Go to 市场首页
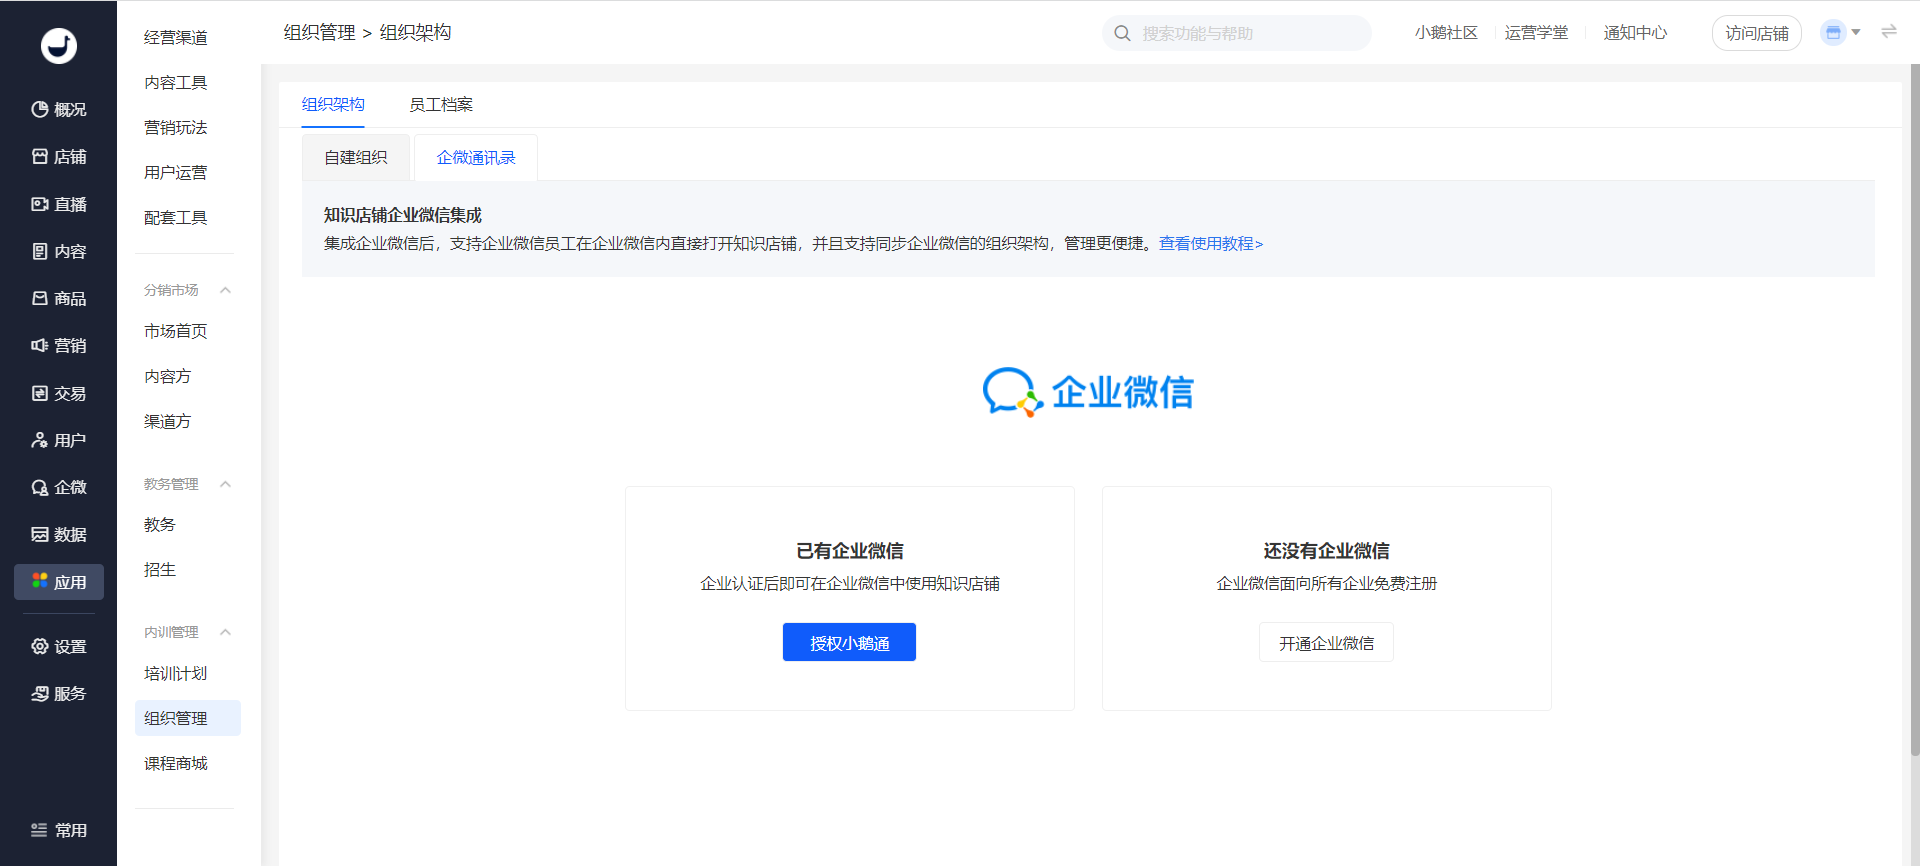1920x866 pixels. 176,331
